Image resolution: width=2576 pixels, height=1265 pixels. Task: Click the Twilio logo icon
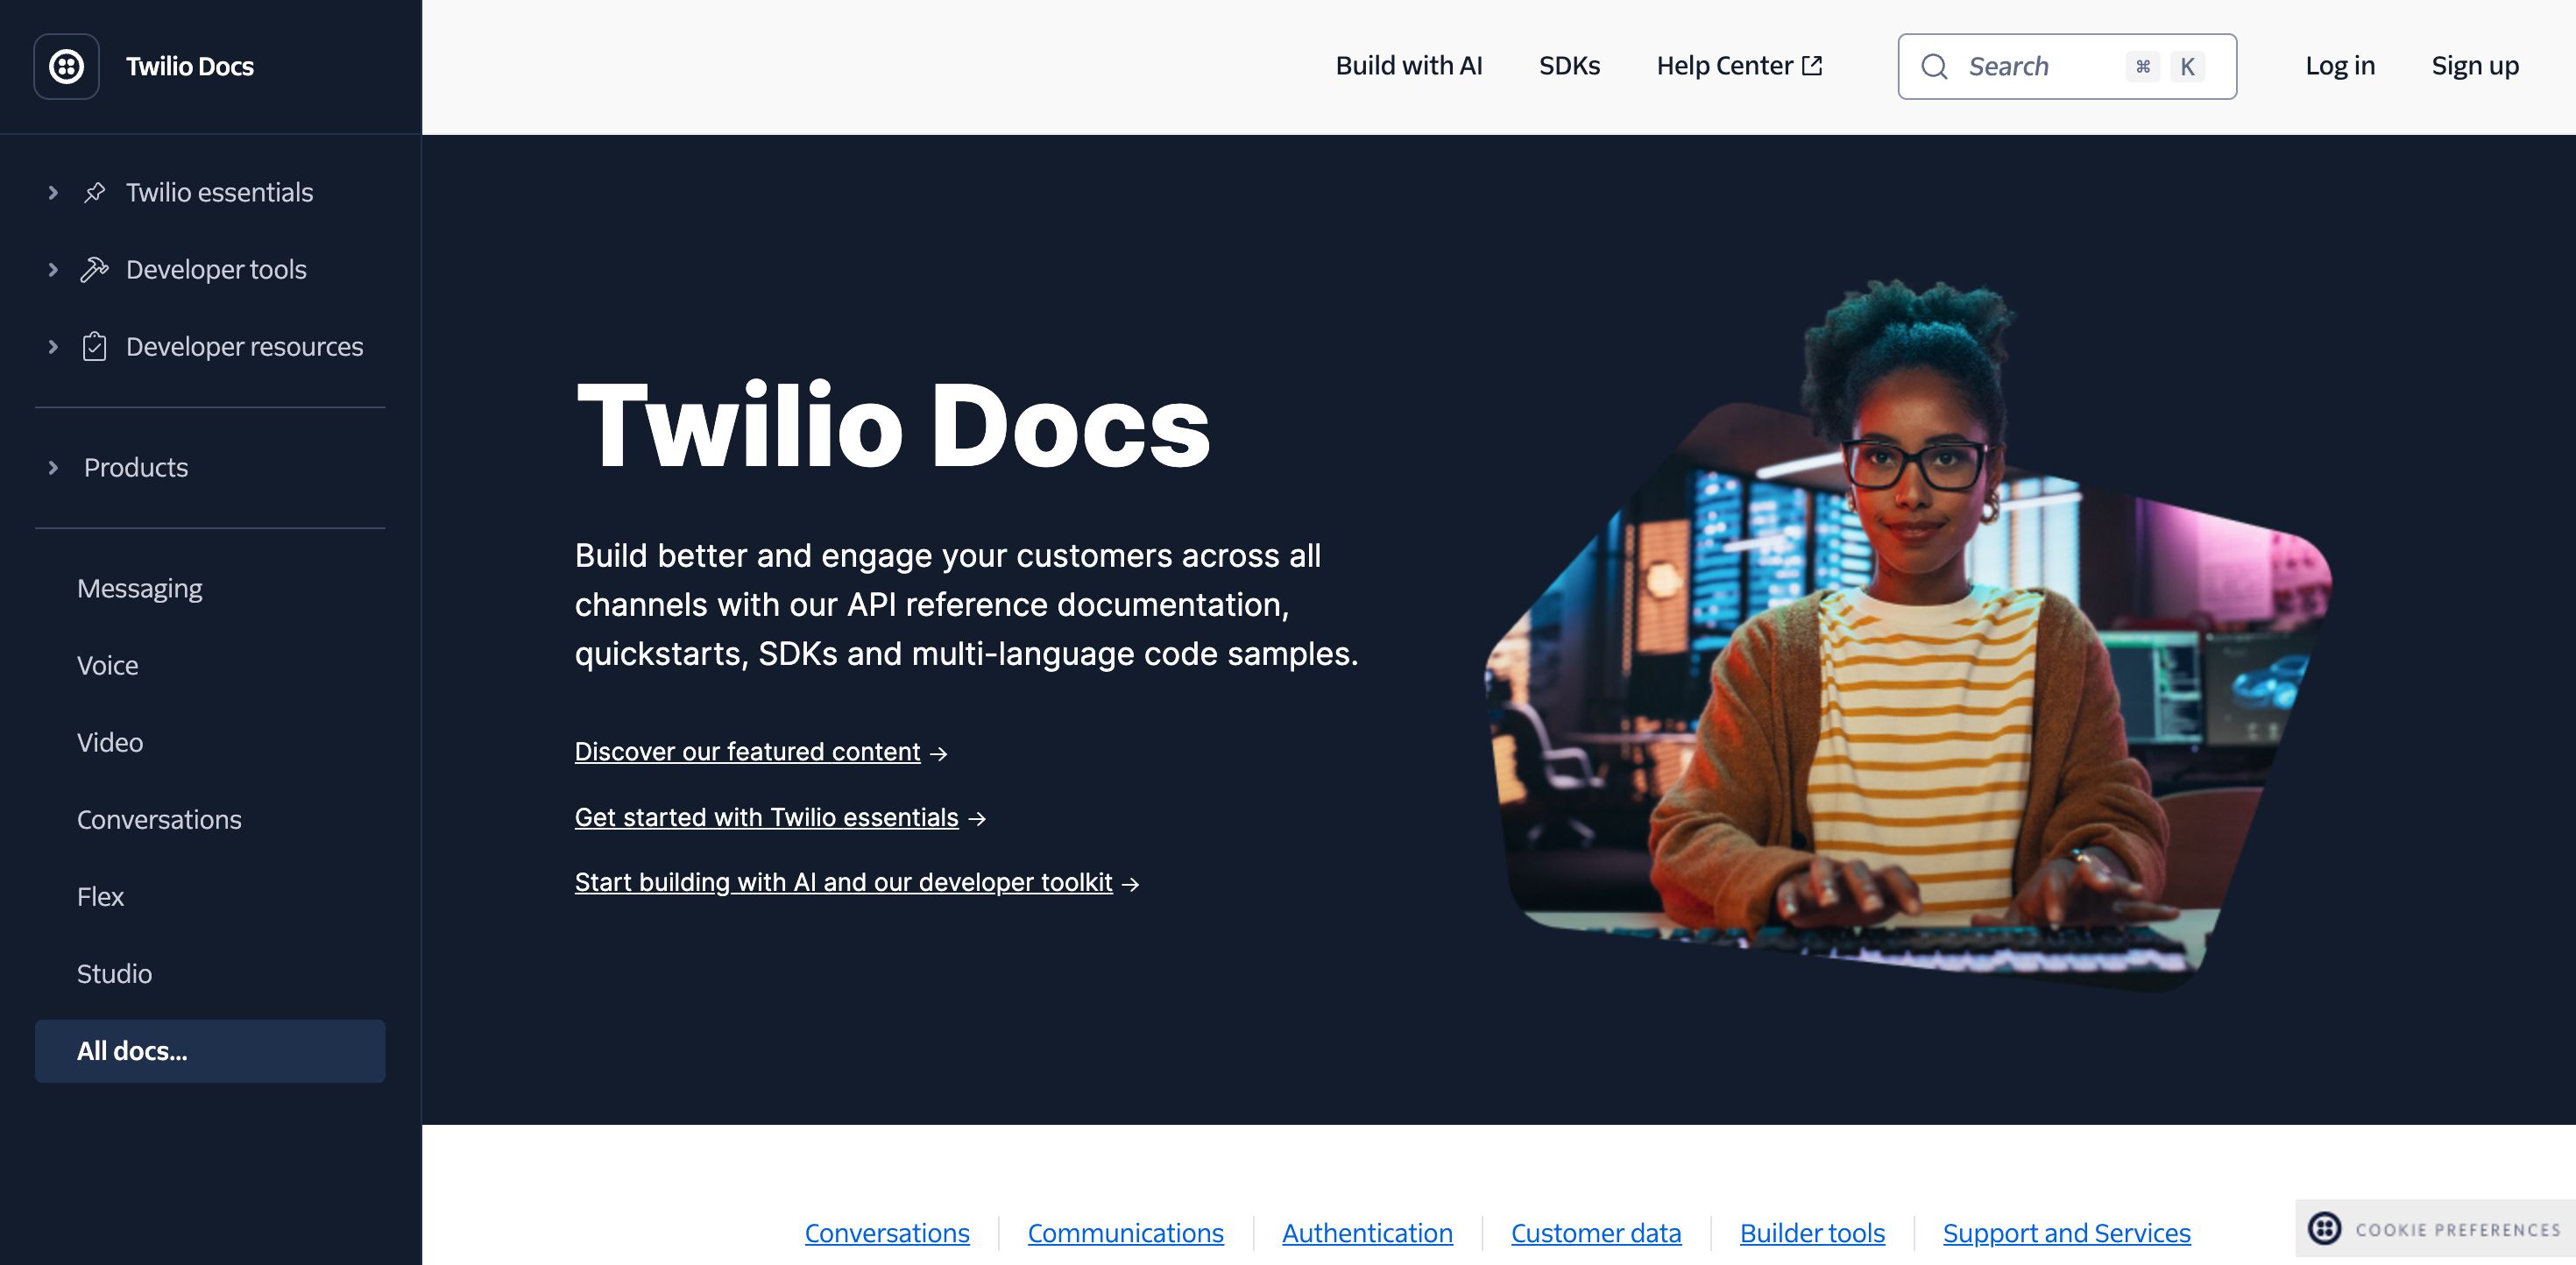66,66
